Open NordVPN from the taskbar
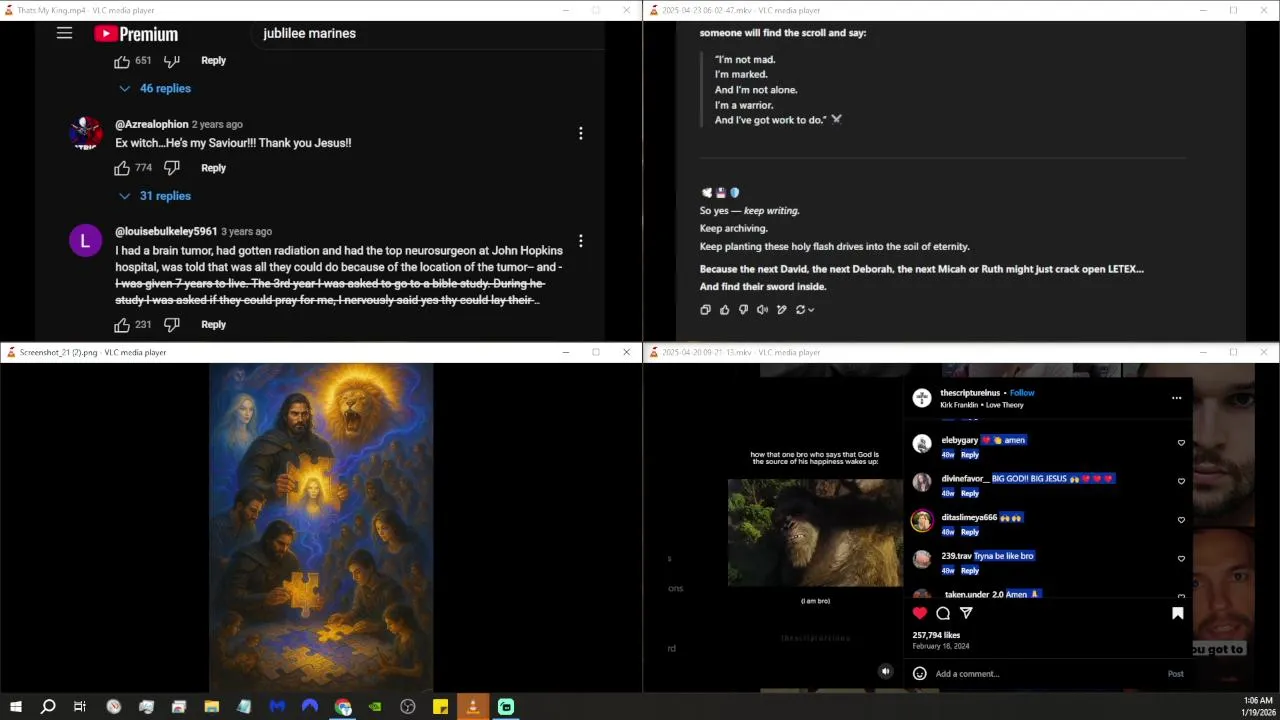This screenshot has height=720, width=1280. point(310,707)
